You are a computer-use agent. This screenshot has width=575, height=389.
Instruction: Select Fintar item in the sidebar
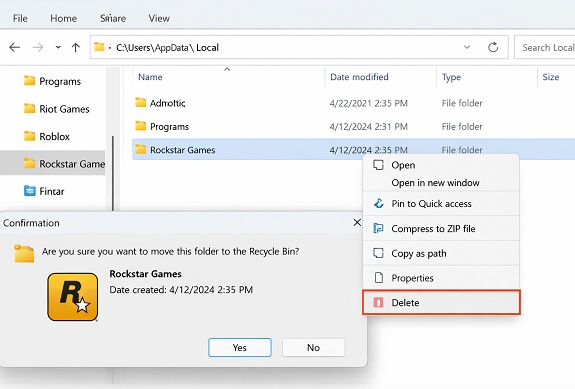point(44,191)
